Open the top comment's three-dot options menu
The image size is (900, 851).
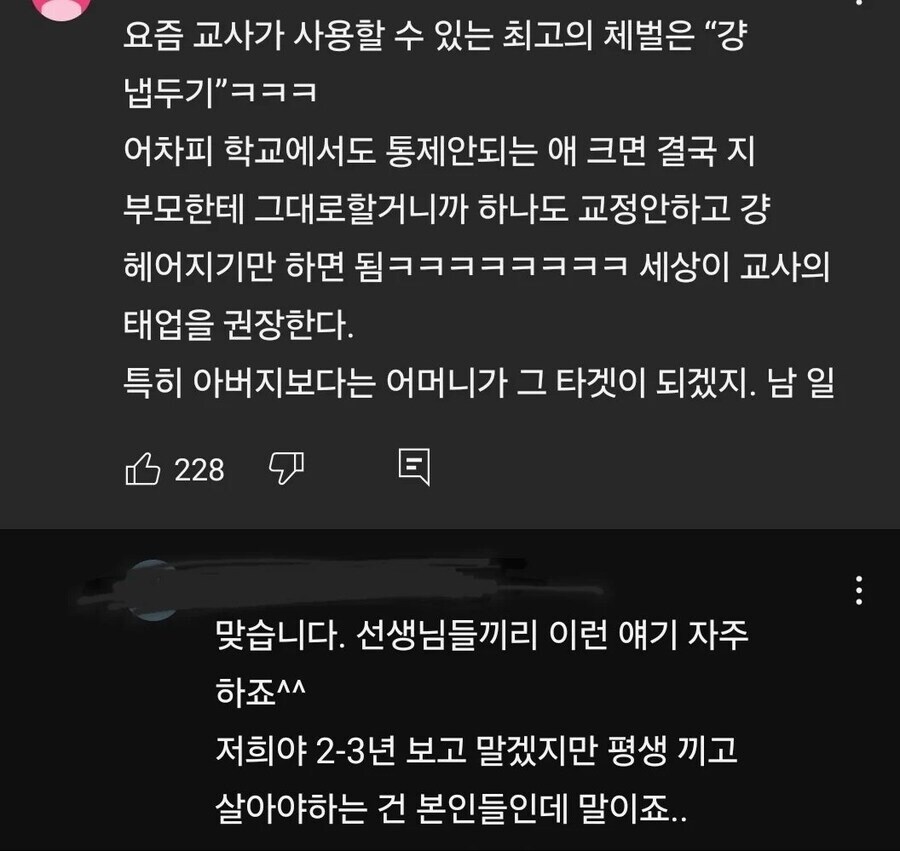coord(859,3)
